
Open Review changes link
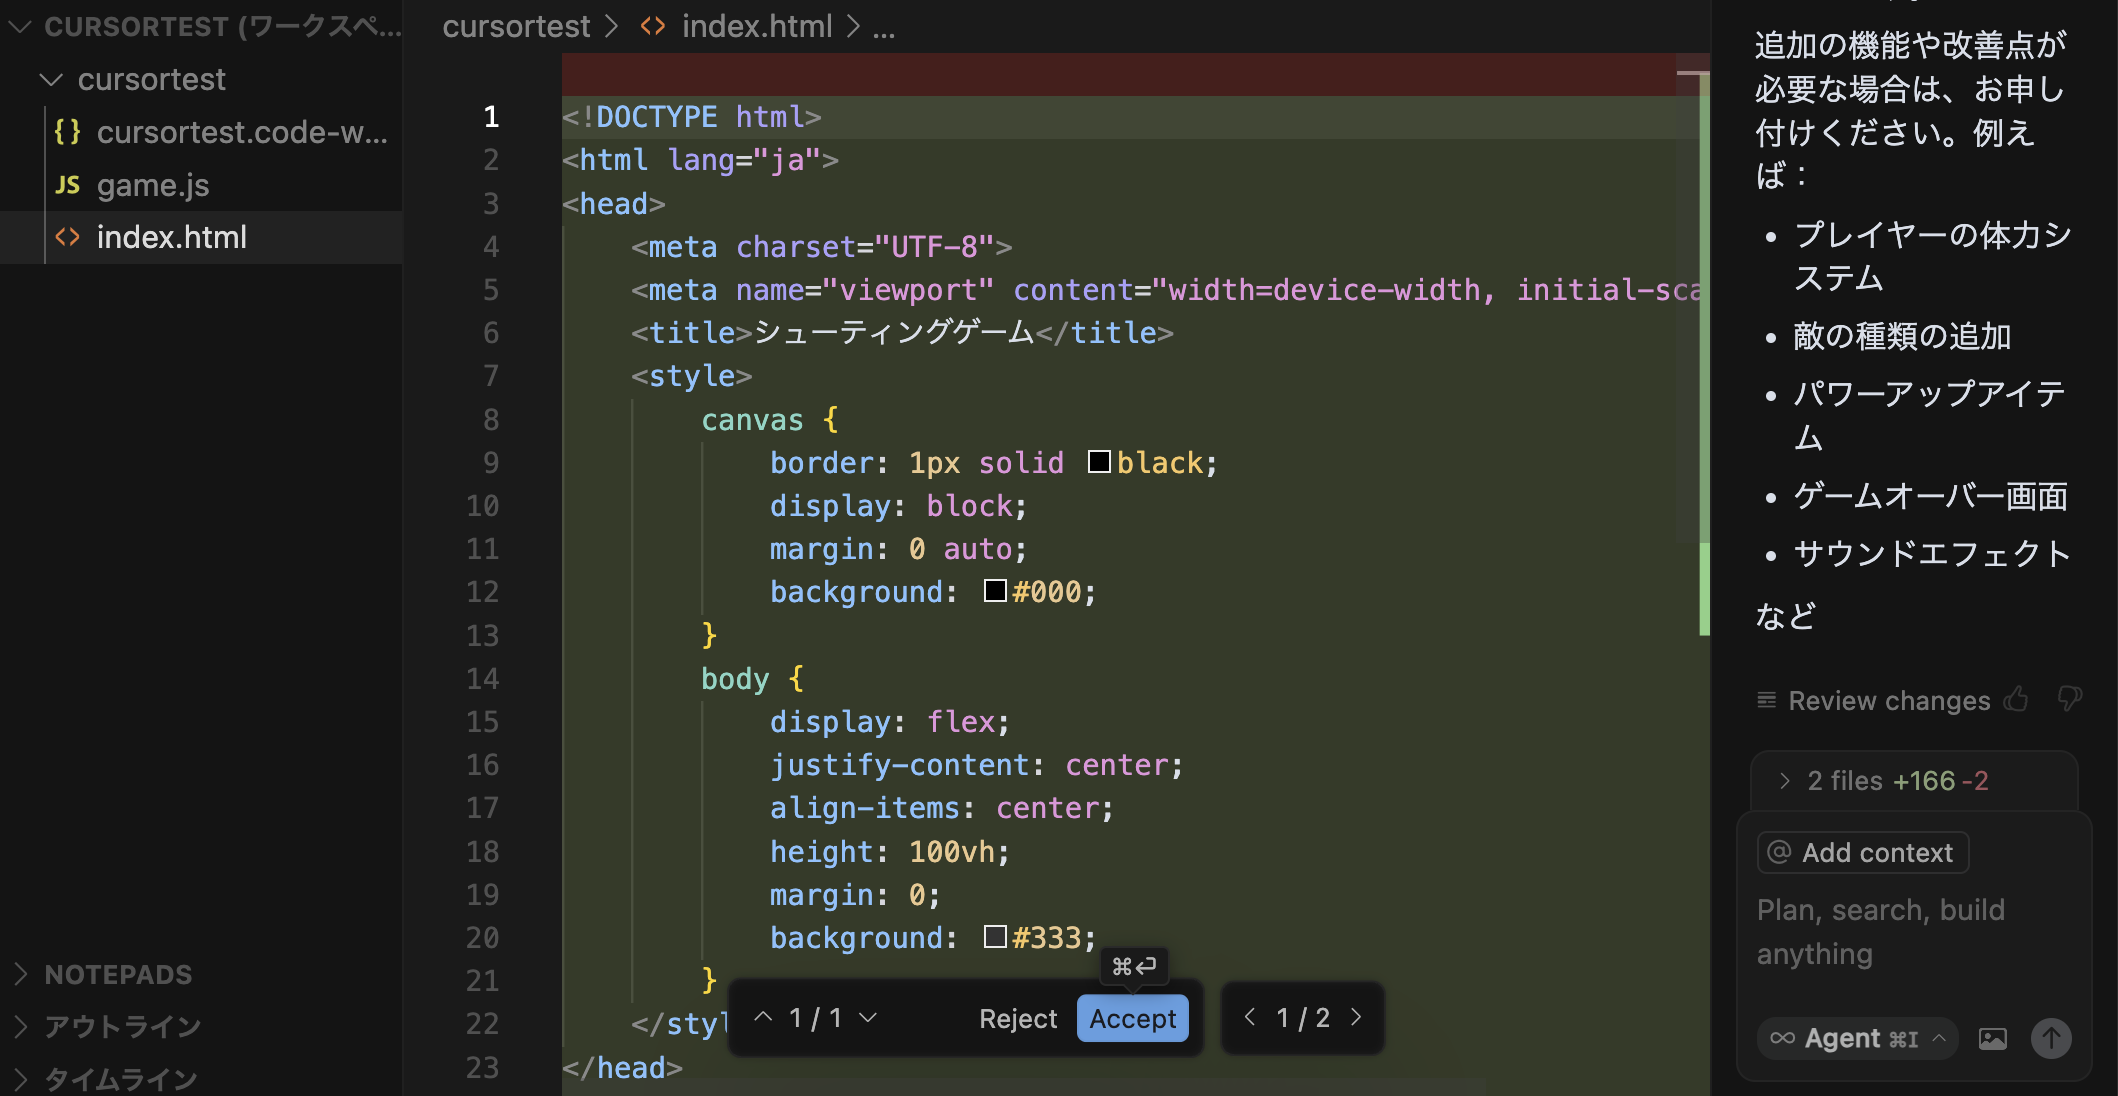pos(1888,701)
